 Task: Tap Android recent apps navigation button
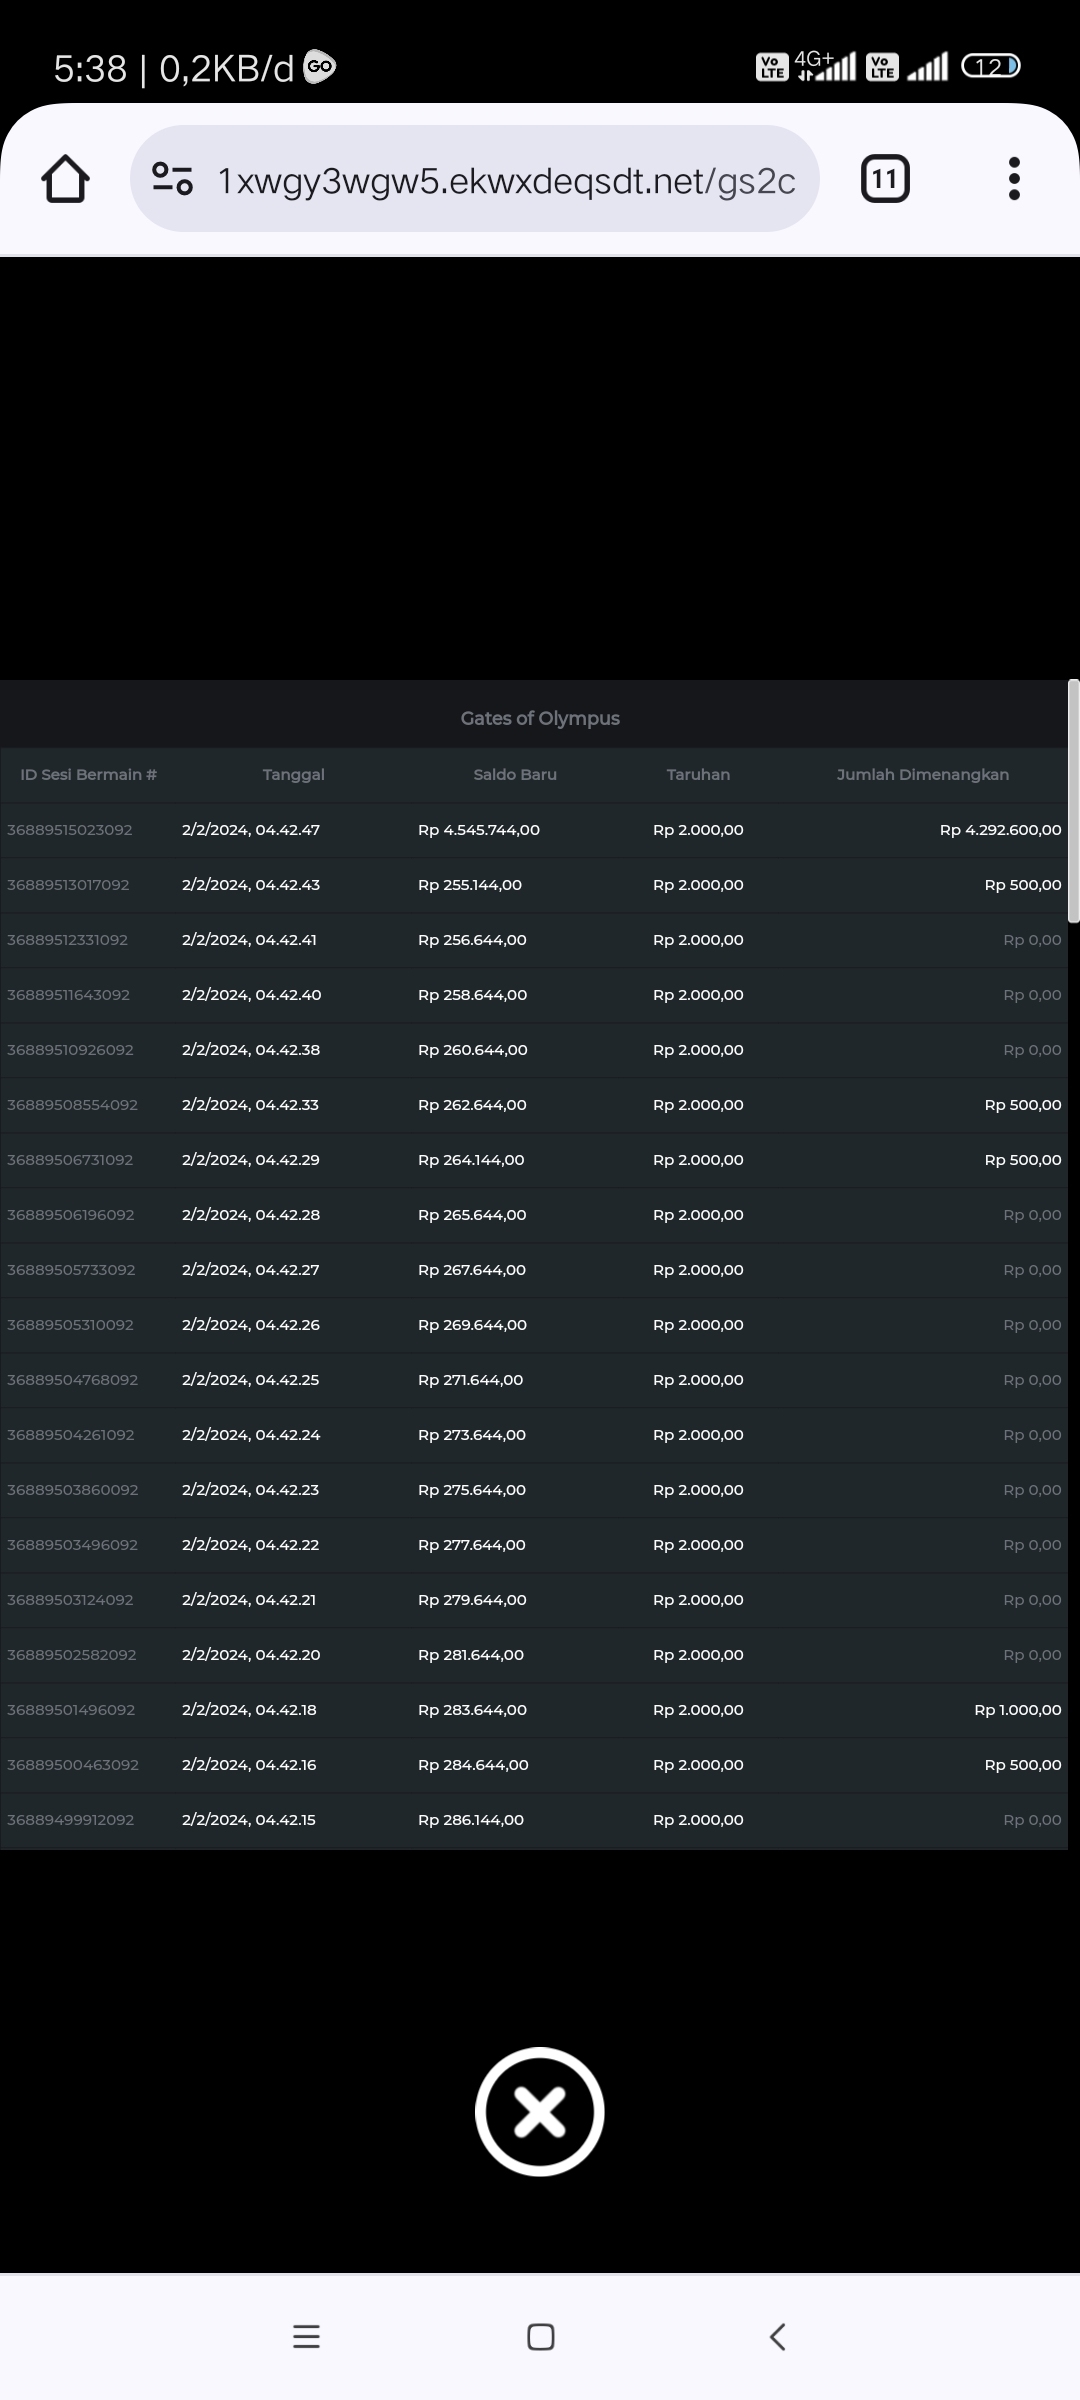pyautogui.click(x=306, y=2336)
